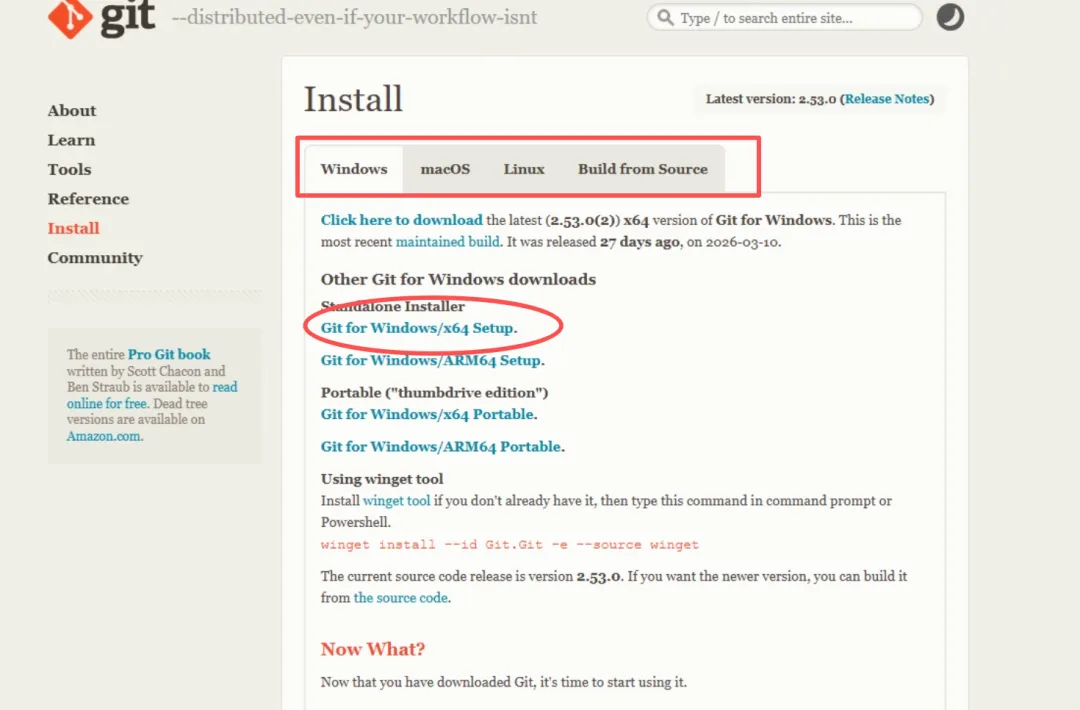
Task: Click the 'Now What?' heading
Action: [373, 649]
